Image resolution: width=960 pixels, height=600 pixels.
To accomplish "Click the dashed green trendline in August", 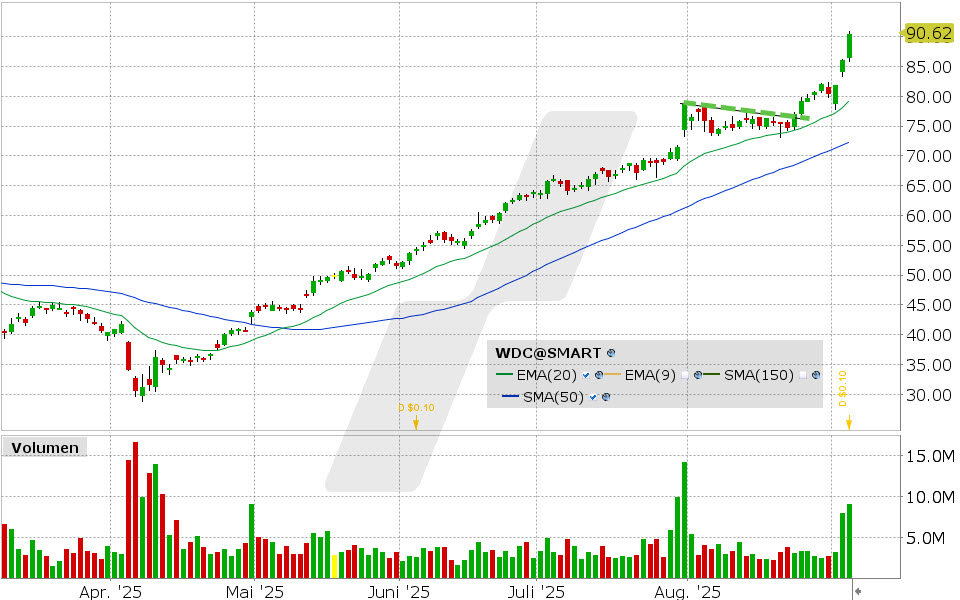I will click(746, 110).
